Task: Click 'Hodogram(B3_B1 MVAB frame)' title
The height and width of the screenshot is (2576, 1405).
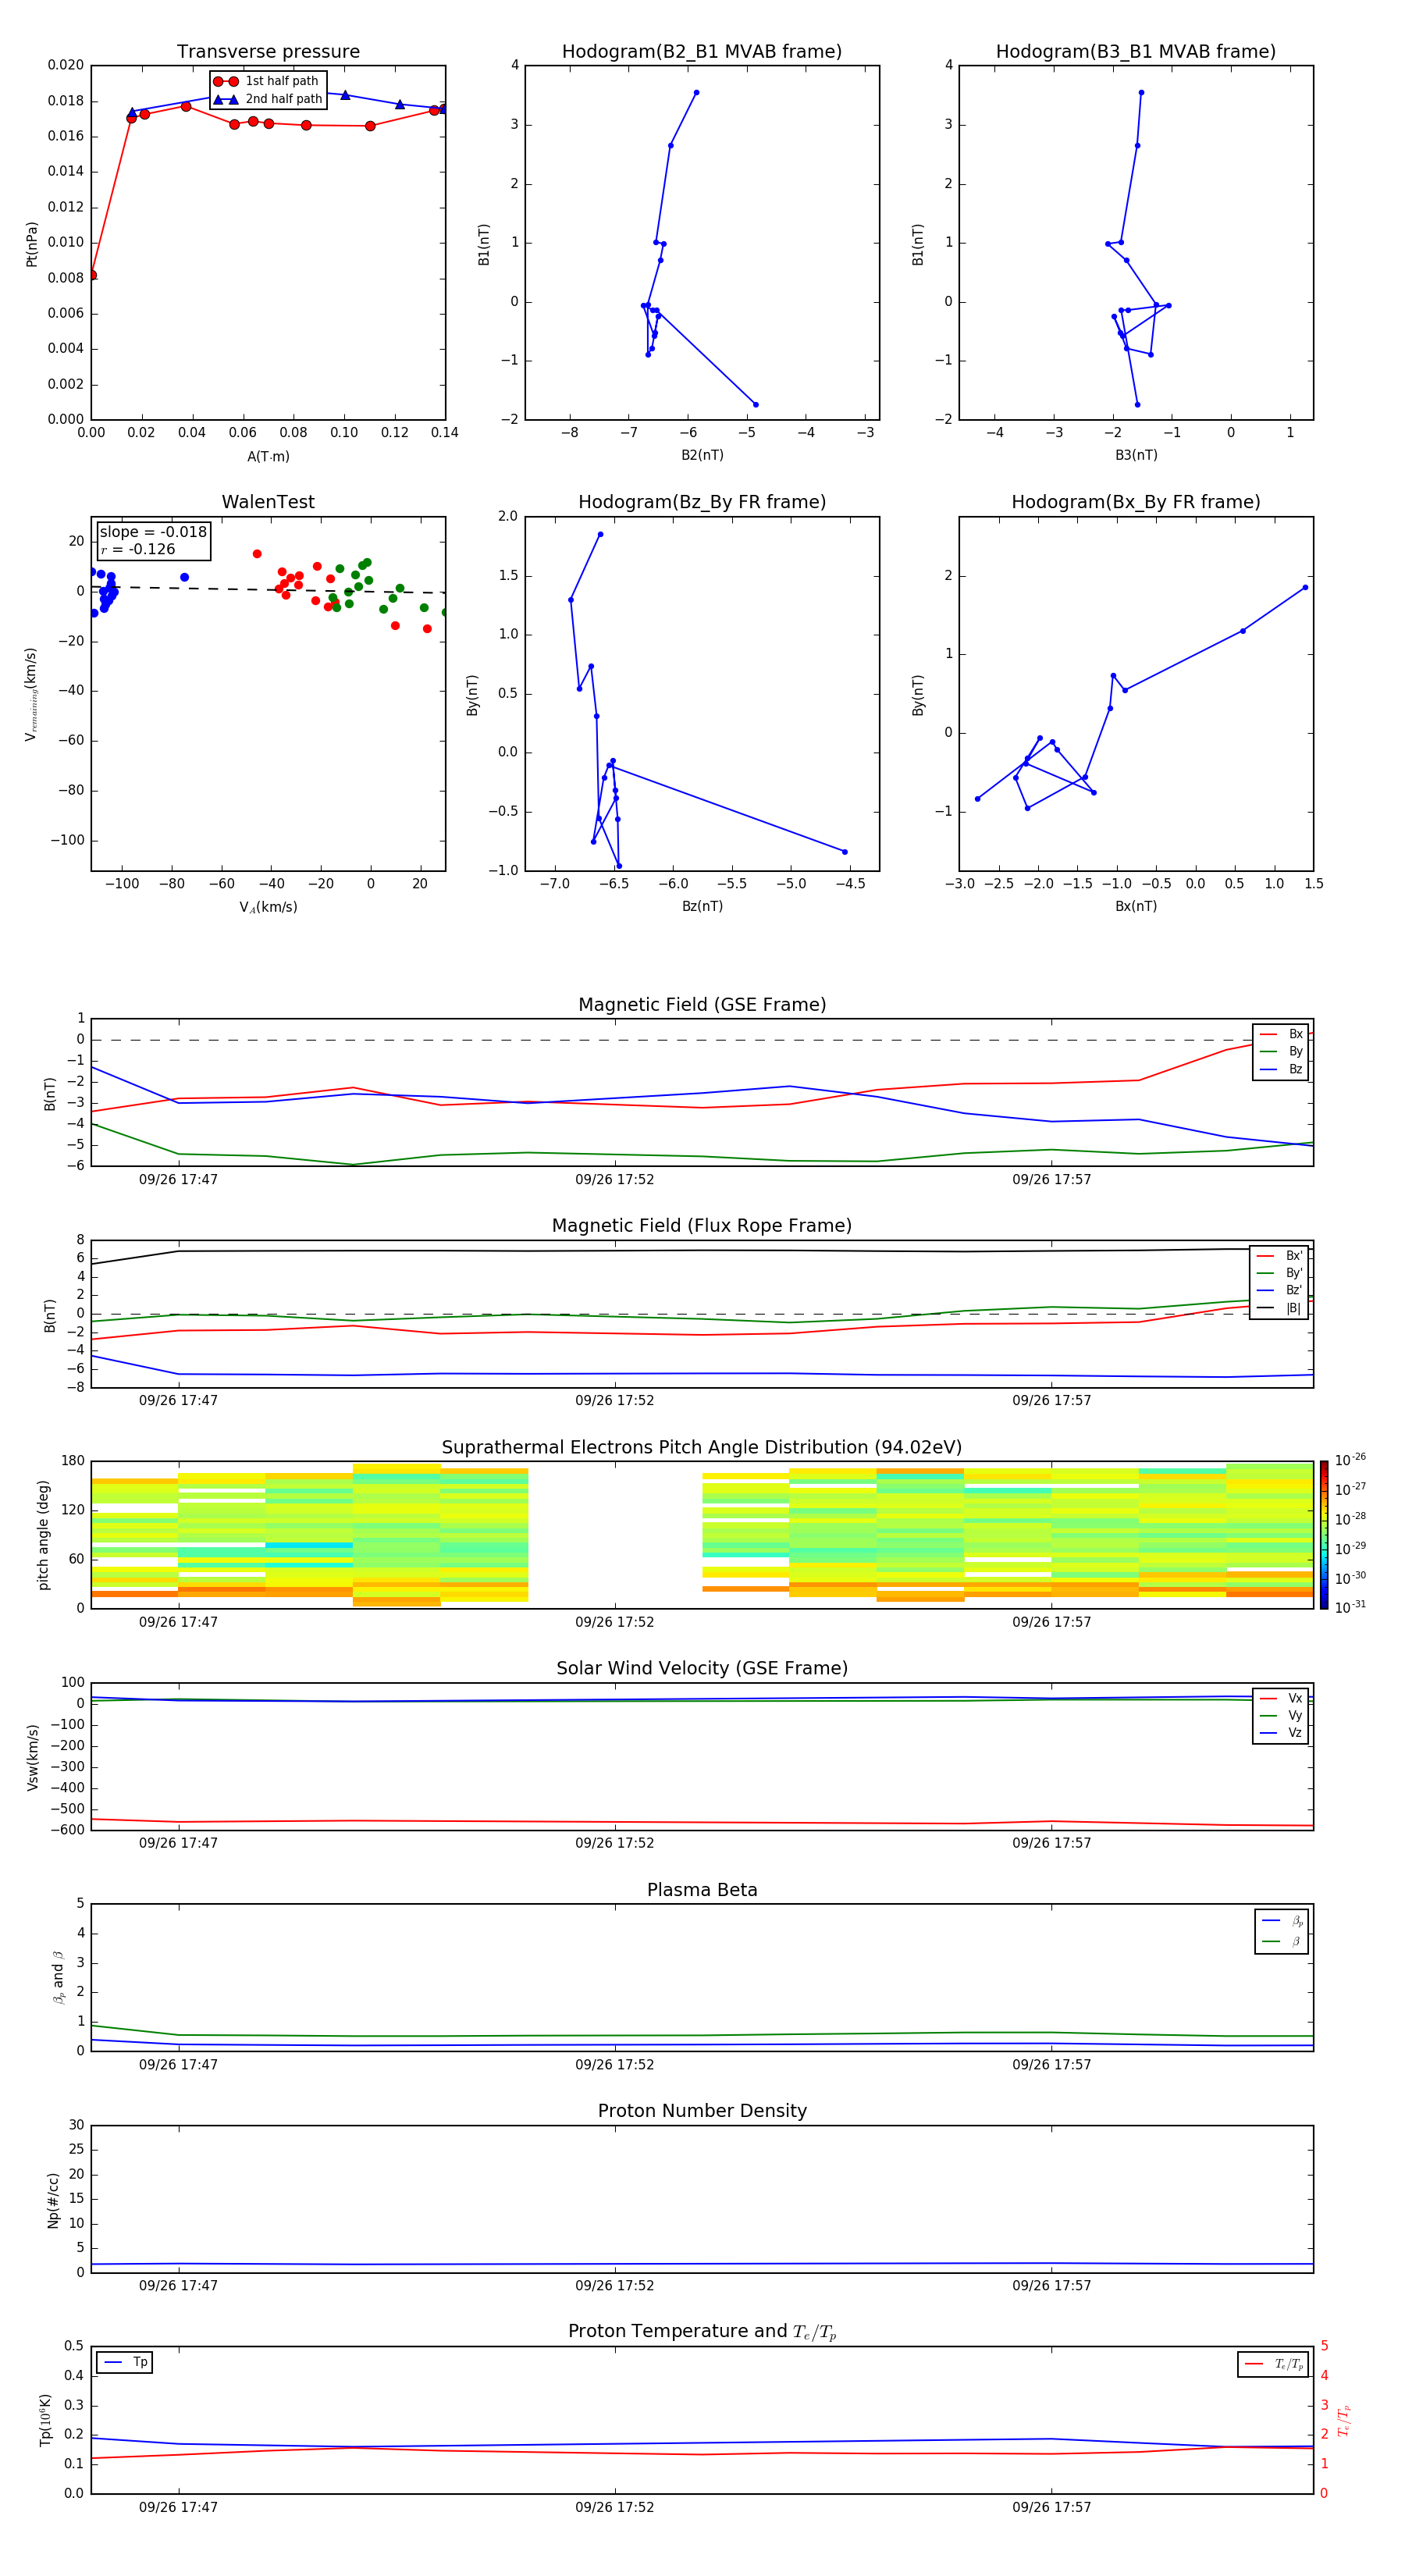Action: pos(1136,52)
